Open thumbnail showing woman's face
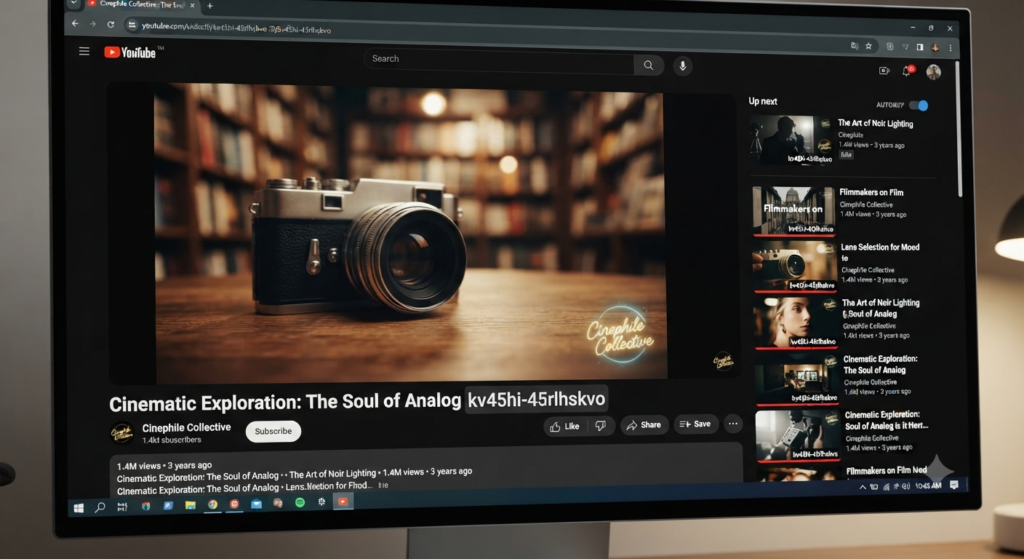The height and width of the screenshot is (559, 1024). point(796,323)
